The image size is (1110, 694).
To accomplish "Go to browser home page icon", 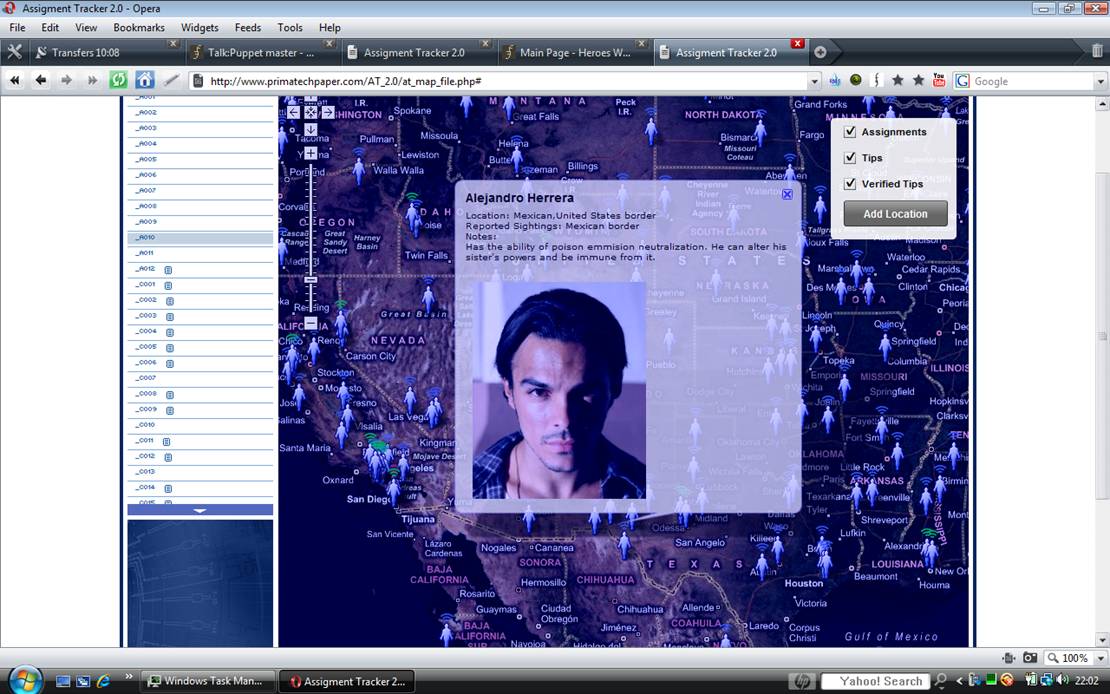I will pyautogui.click(x=145, y=80).
